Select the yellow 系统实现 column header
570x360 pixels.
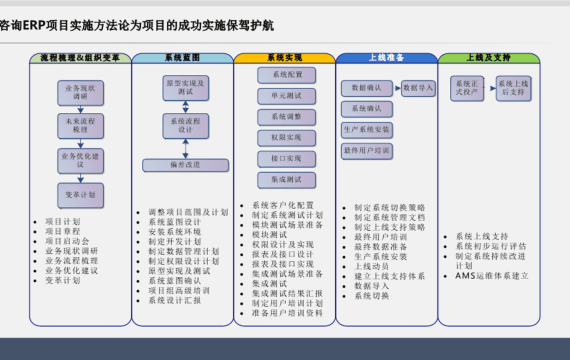(285, 58)
